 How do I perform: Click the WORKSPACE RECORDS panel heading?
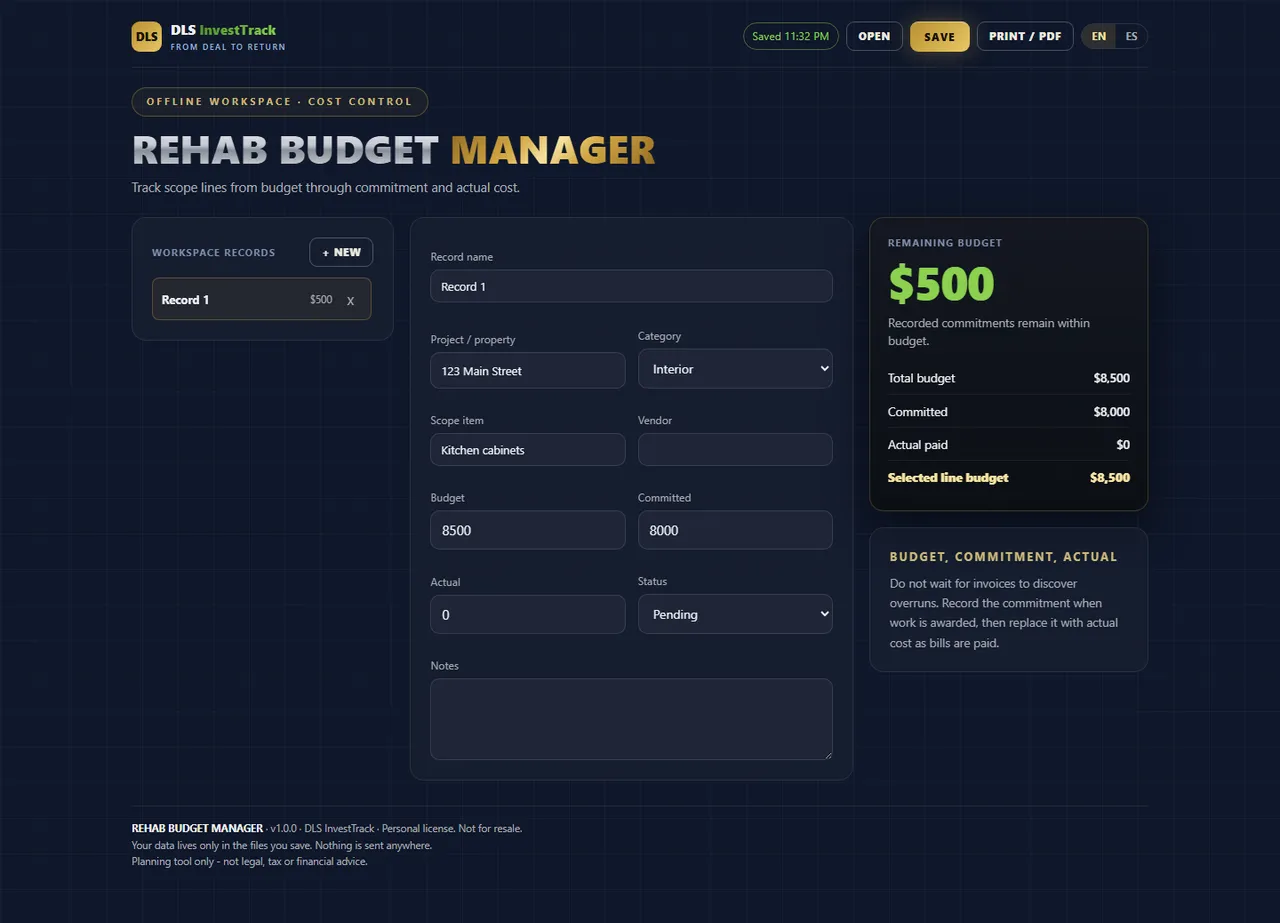(x=213, y=253)
